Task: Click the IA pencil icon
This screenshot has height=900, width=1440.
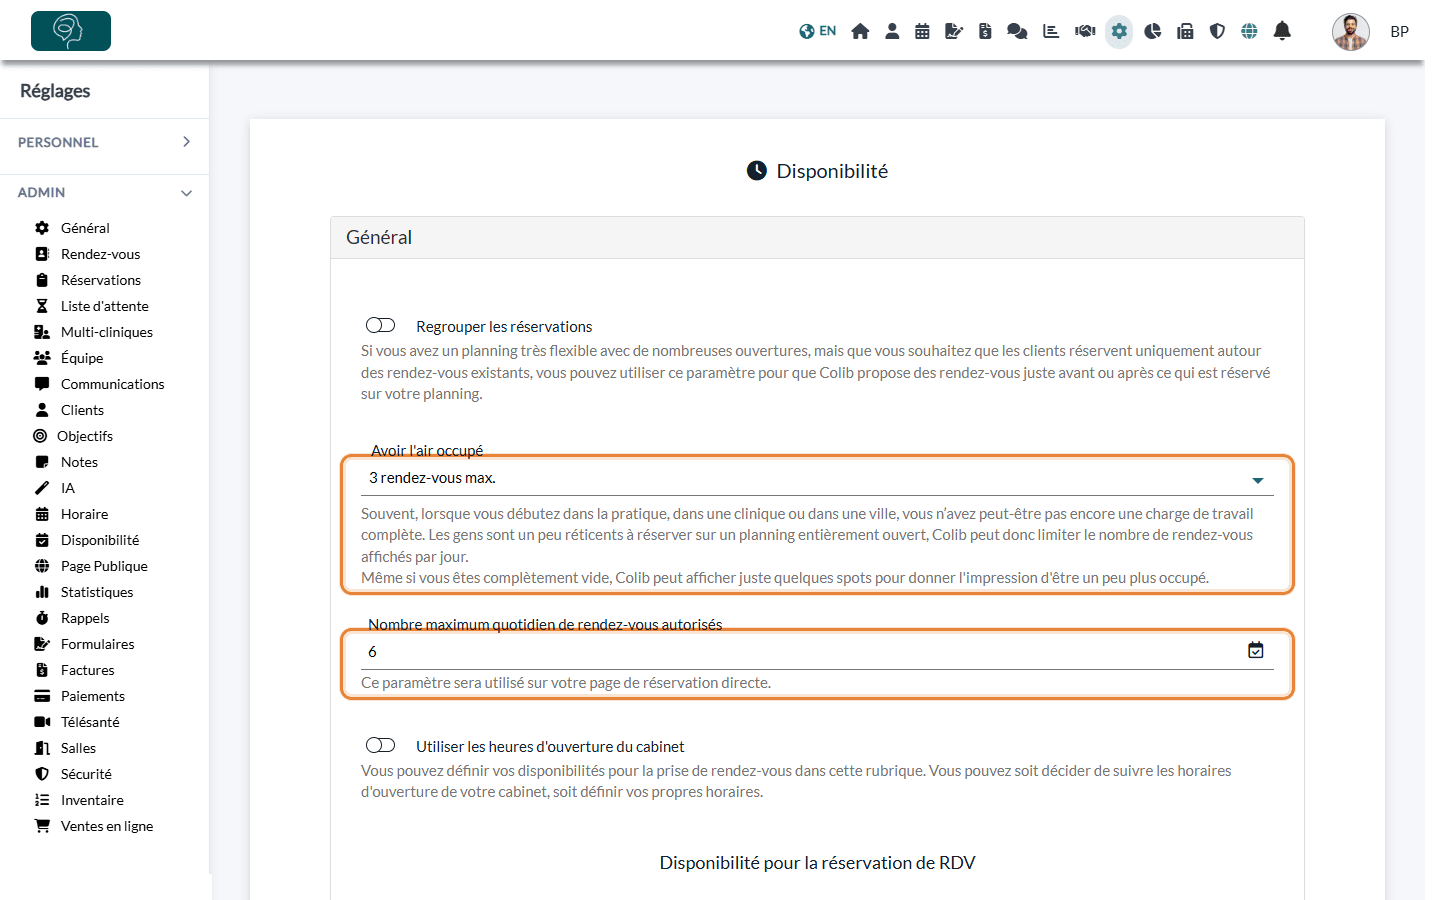Action: pyautogui.click(x=42, y=488)
